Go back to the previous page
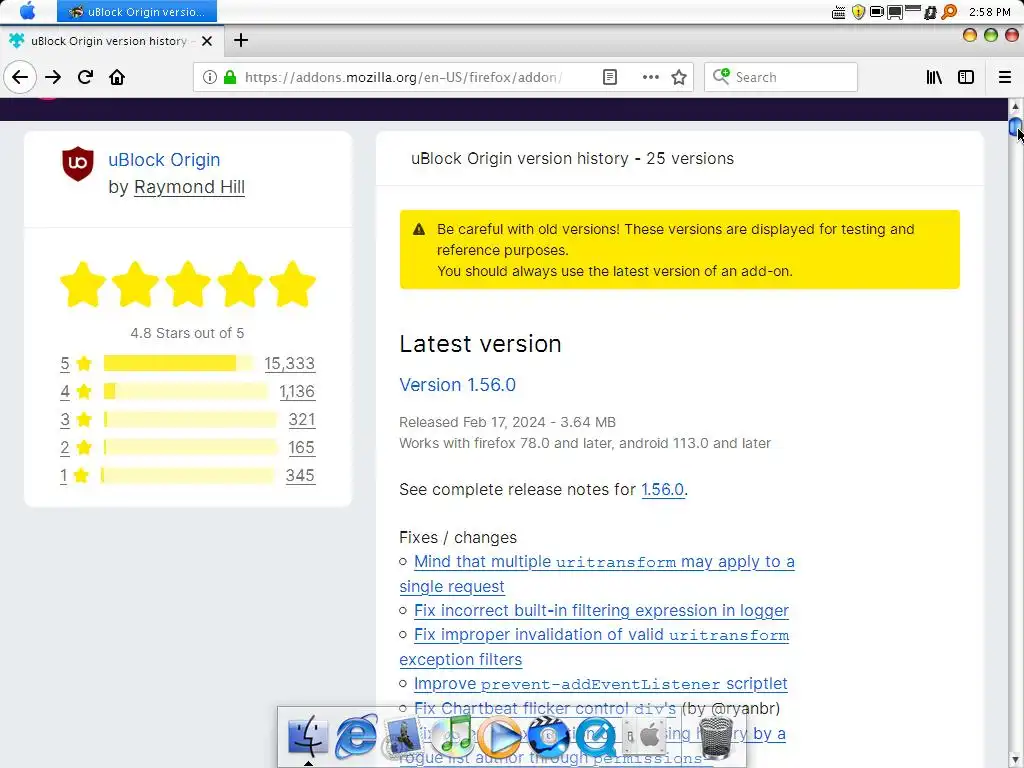1024x768 pixels. [x=20, y=77]
